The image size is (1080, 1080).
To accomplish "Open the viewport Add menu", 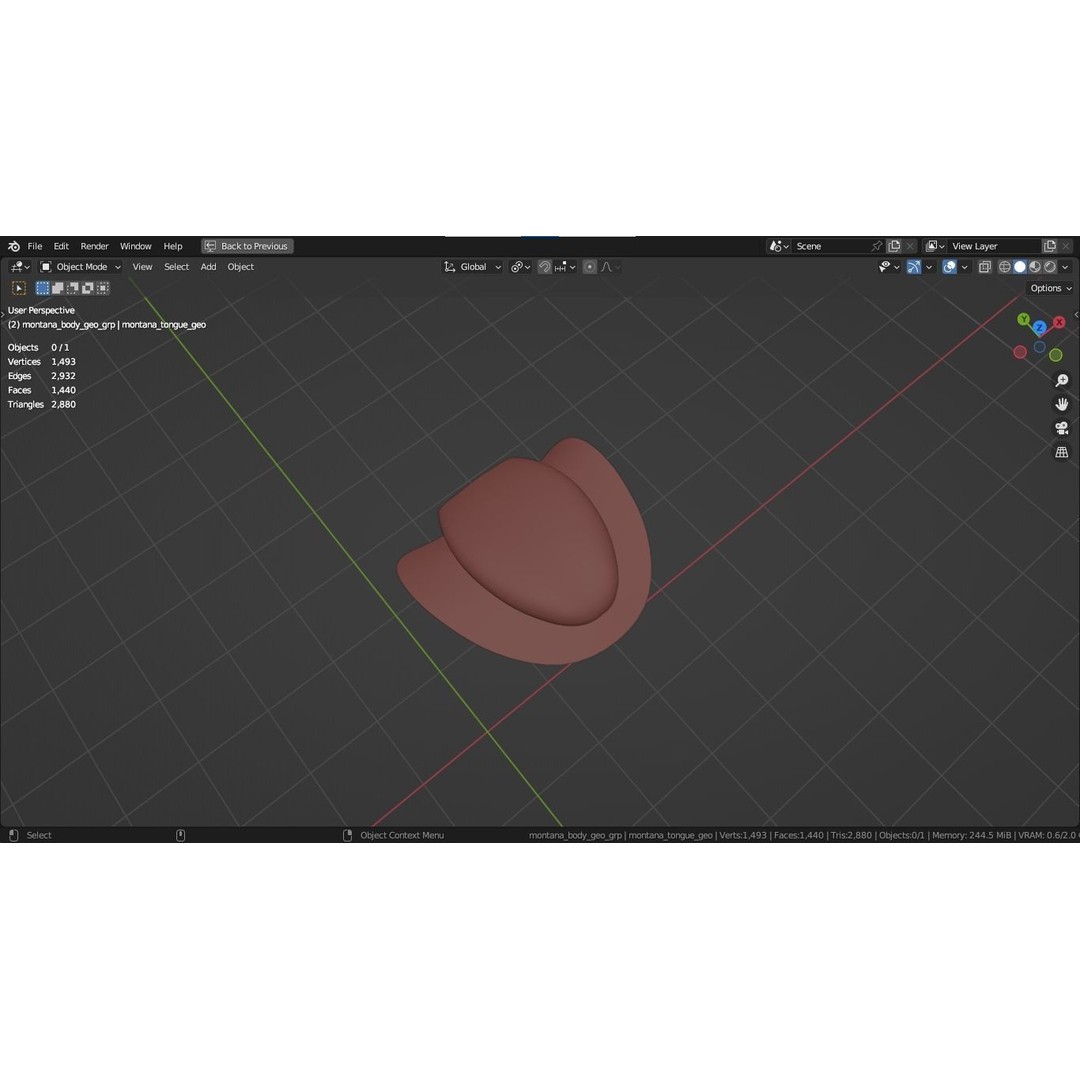I will pos(208,267).
